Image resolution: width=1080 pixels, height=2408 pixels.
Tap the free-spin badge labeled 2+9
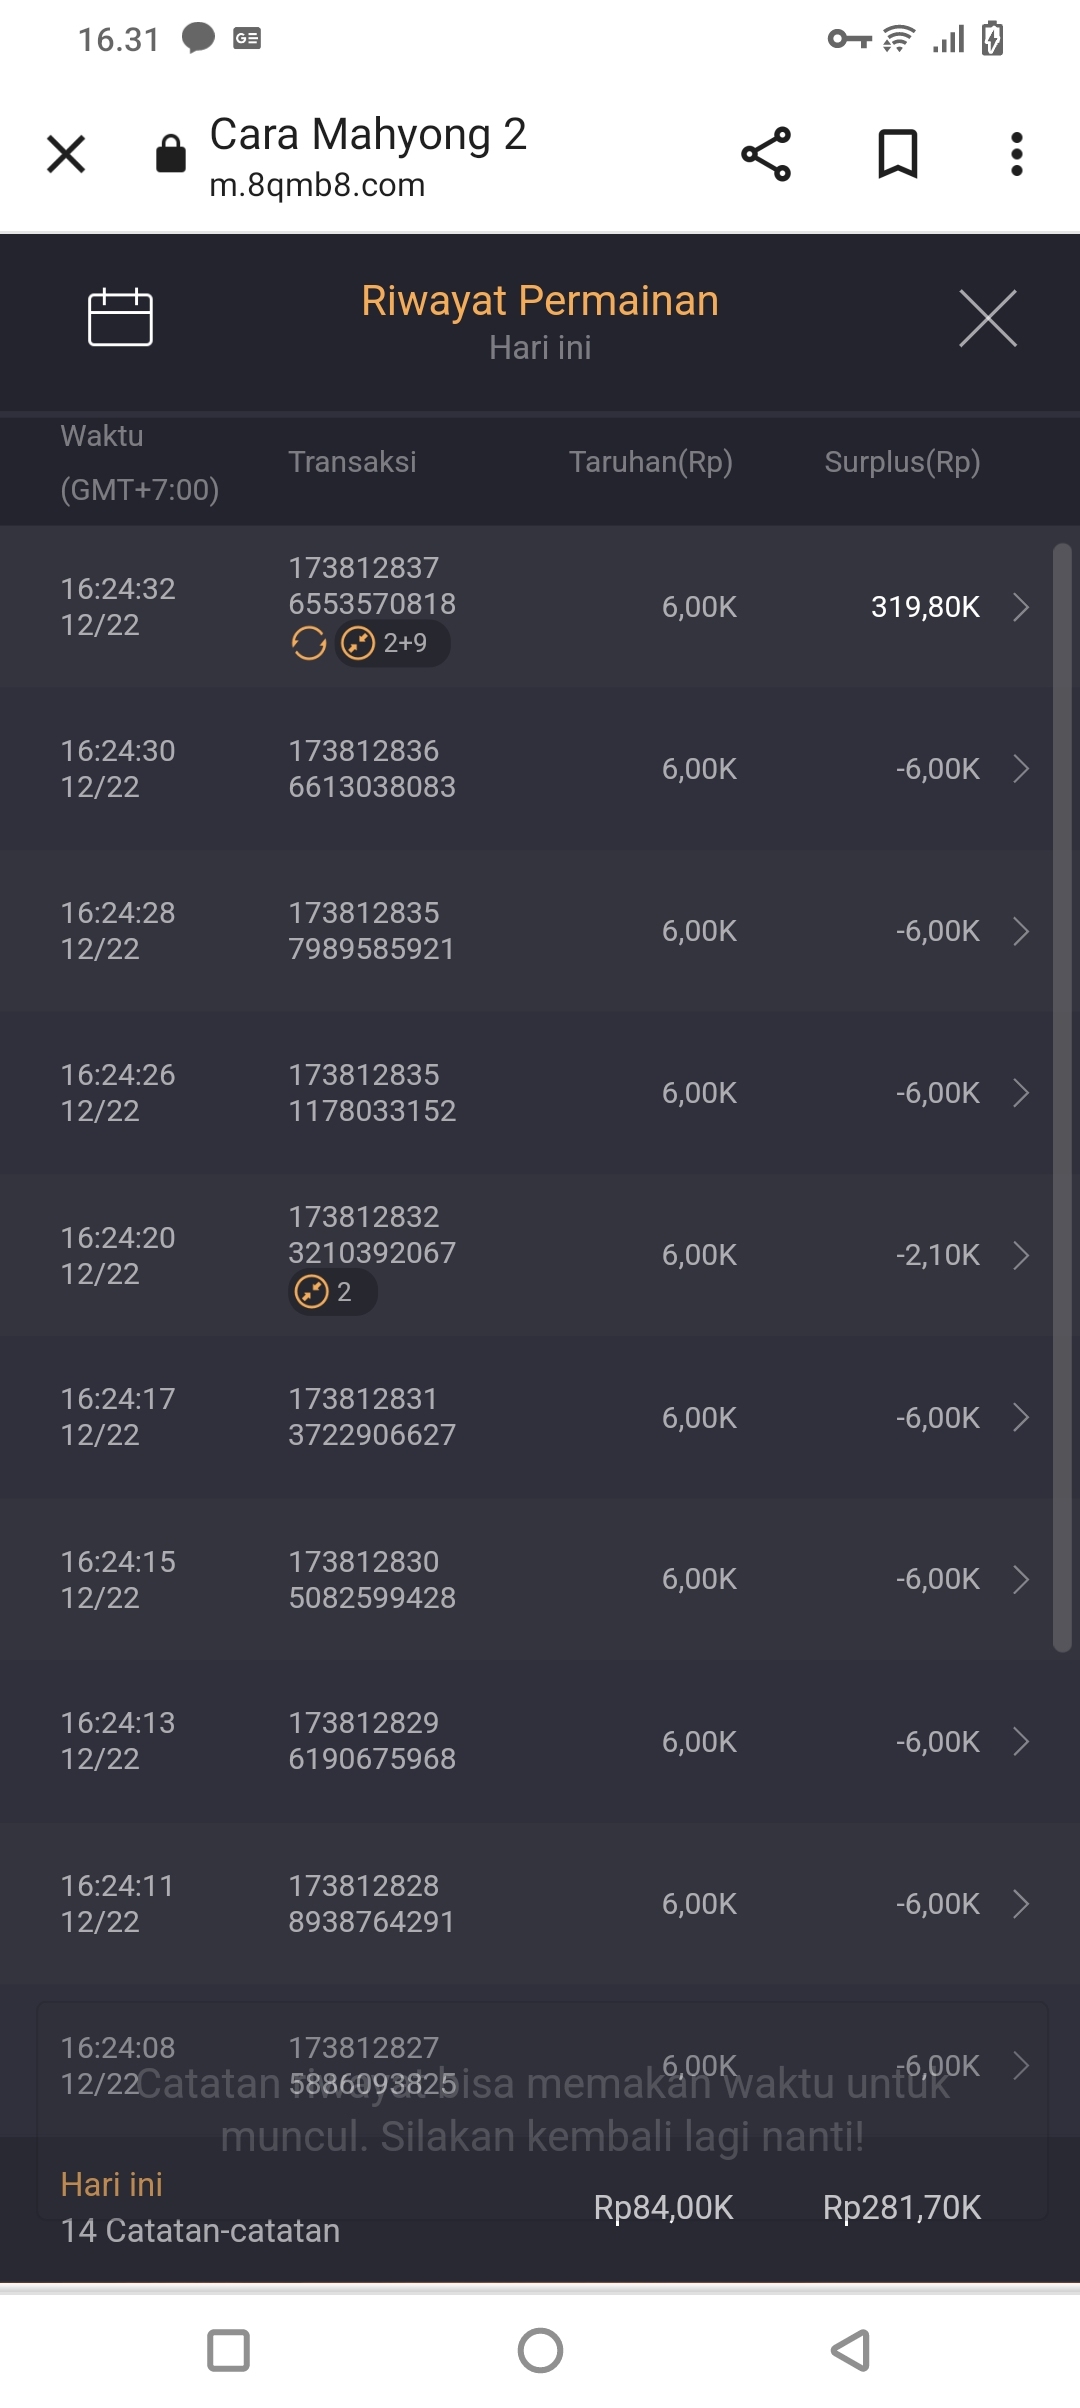click(392, 643)
